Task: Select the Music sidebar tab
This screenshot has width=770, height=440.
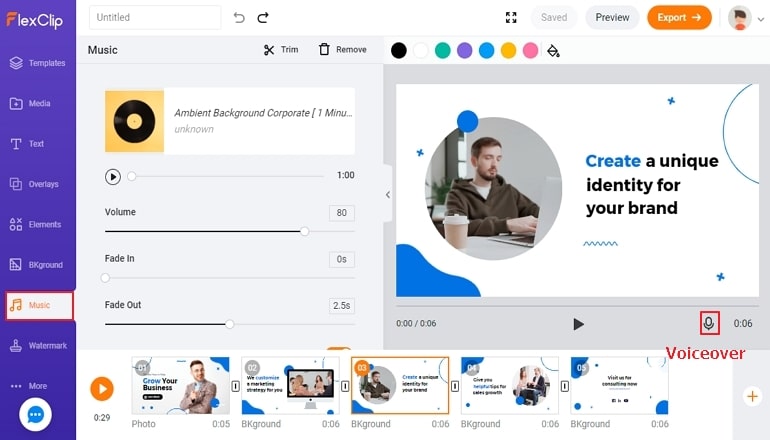Action: pos(39,305)
